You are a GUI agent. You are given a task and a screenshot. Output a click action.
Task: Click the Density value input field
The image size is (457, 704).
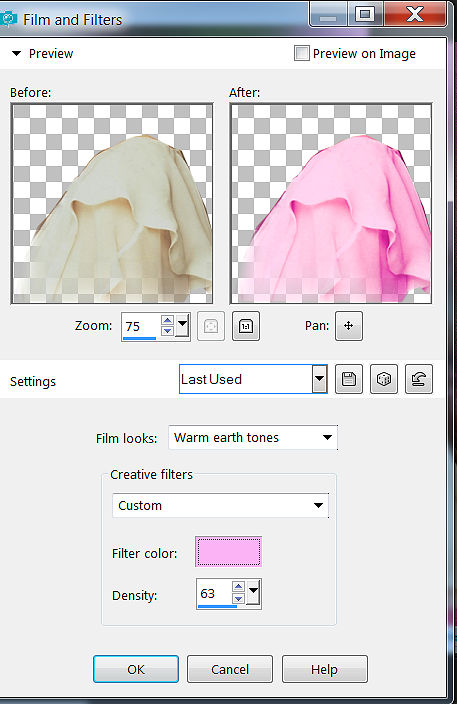click(215, 594)
